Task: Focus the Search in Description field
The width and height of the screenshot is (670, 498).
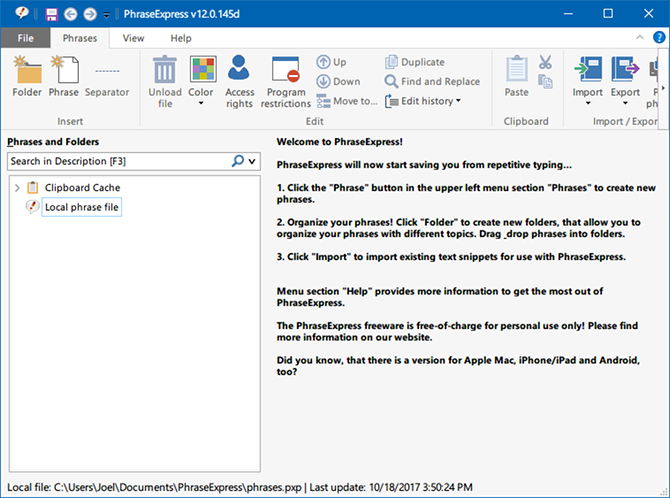Action: 120,161
